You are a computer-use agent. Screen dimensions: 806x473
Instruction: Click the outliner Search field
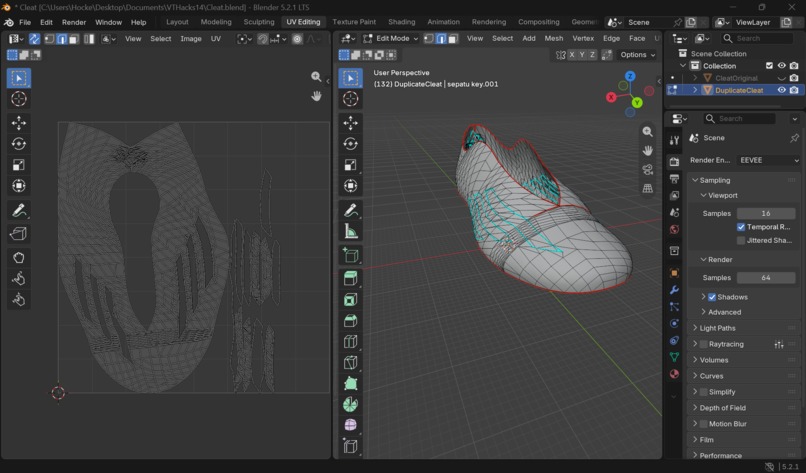click(757, 39)
